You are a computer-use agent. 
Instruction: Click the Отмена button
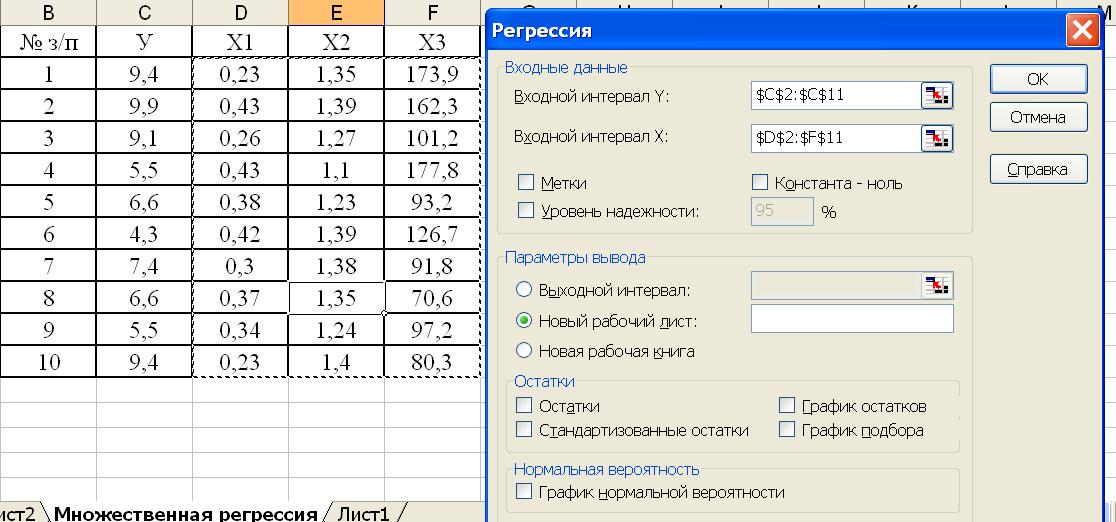(x=1038, y=118)
